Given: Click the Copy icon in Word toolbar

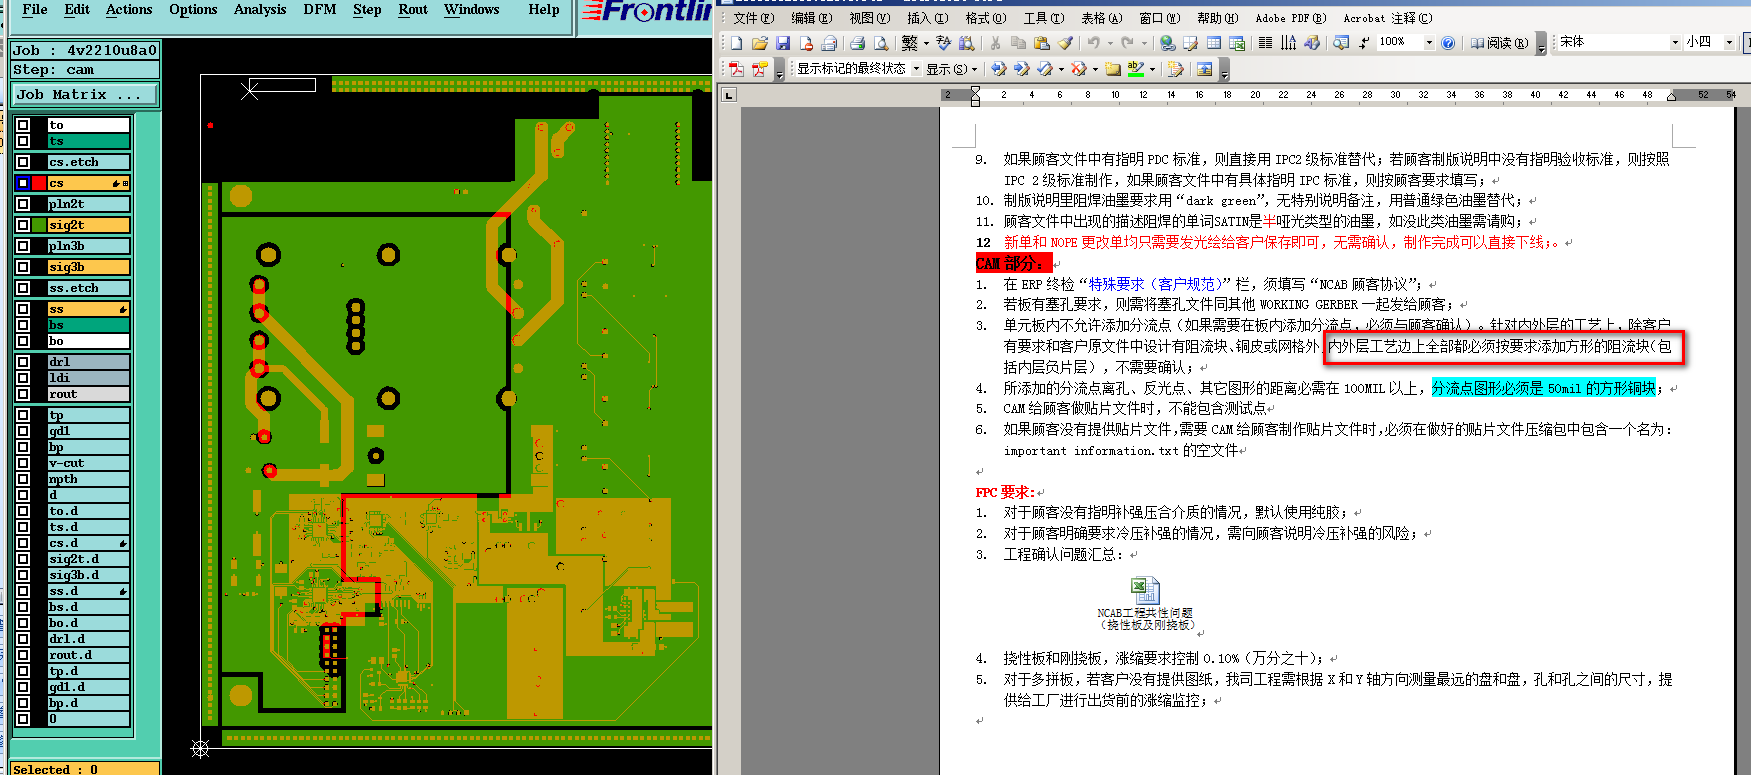Looking at the screenshot, I should (1018, 43).
